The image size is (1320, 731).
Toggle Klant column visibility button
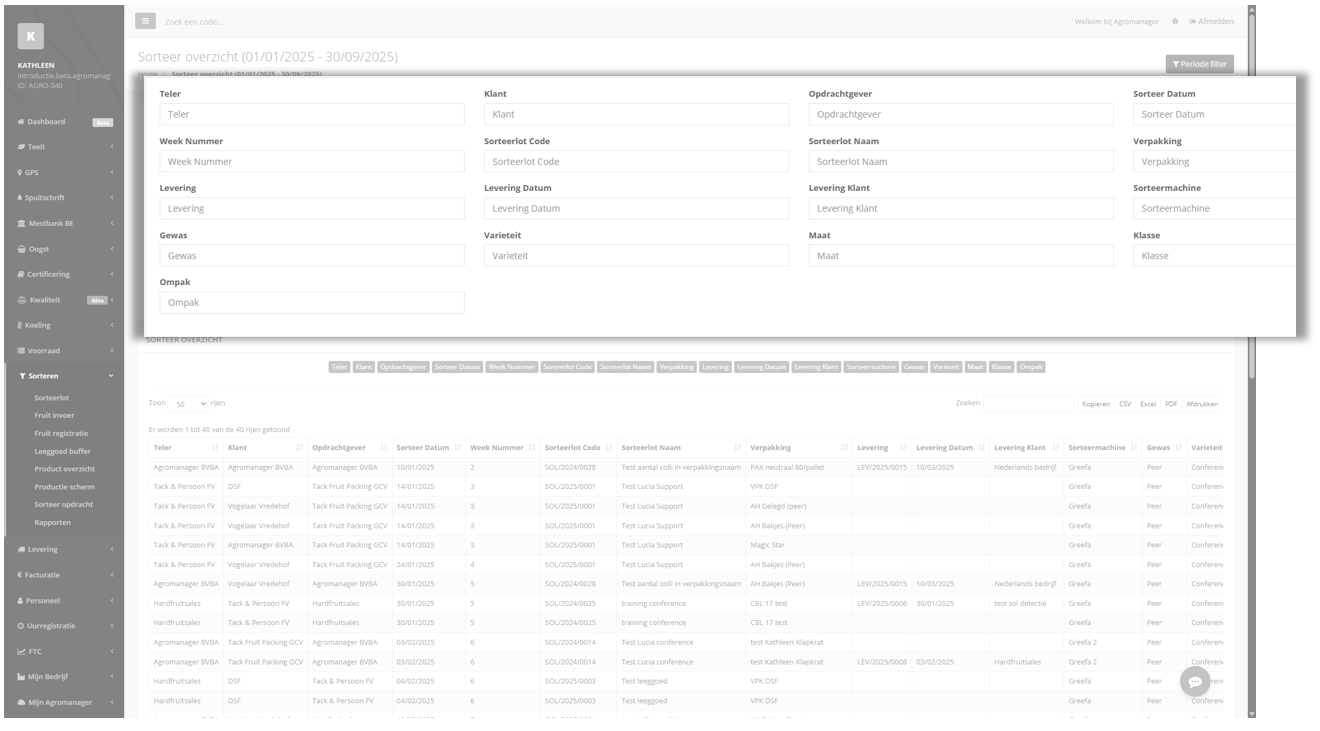click(x=364, y=367)
